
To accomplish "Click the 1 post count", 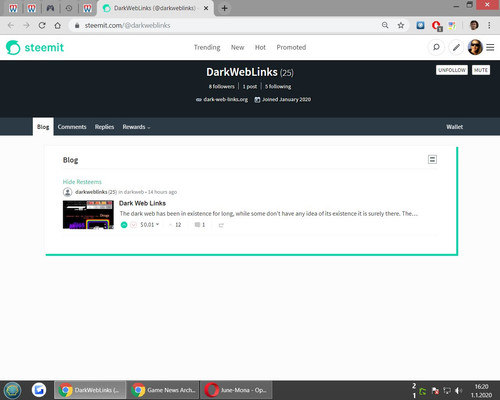I will (250, 86).
